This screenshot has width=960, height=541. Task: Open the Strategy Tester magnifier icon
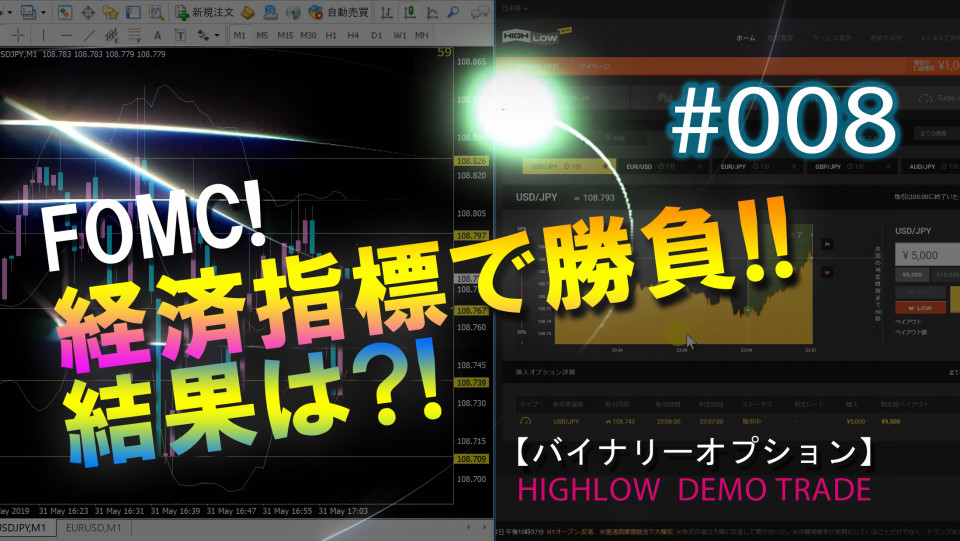156,12
